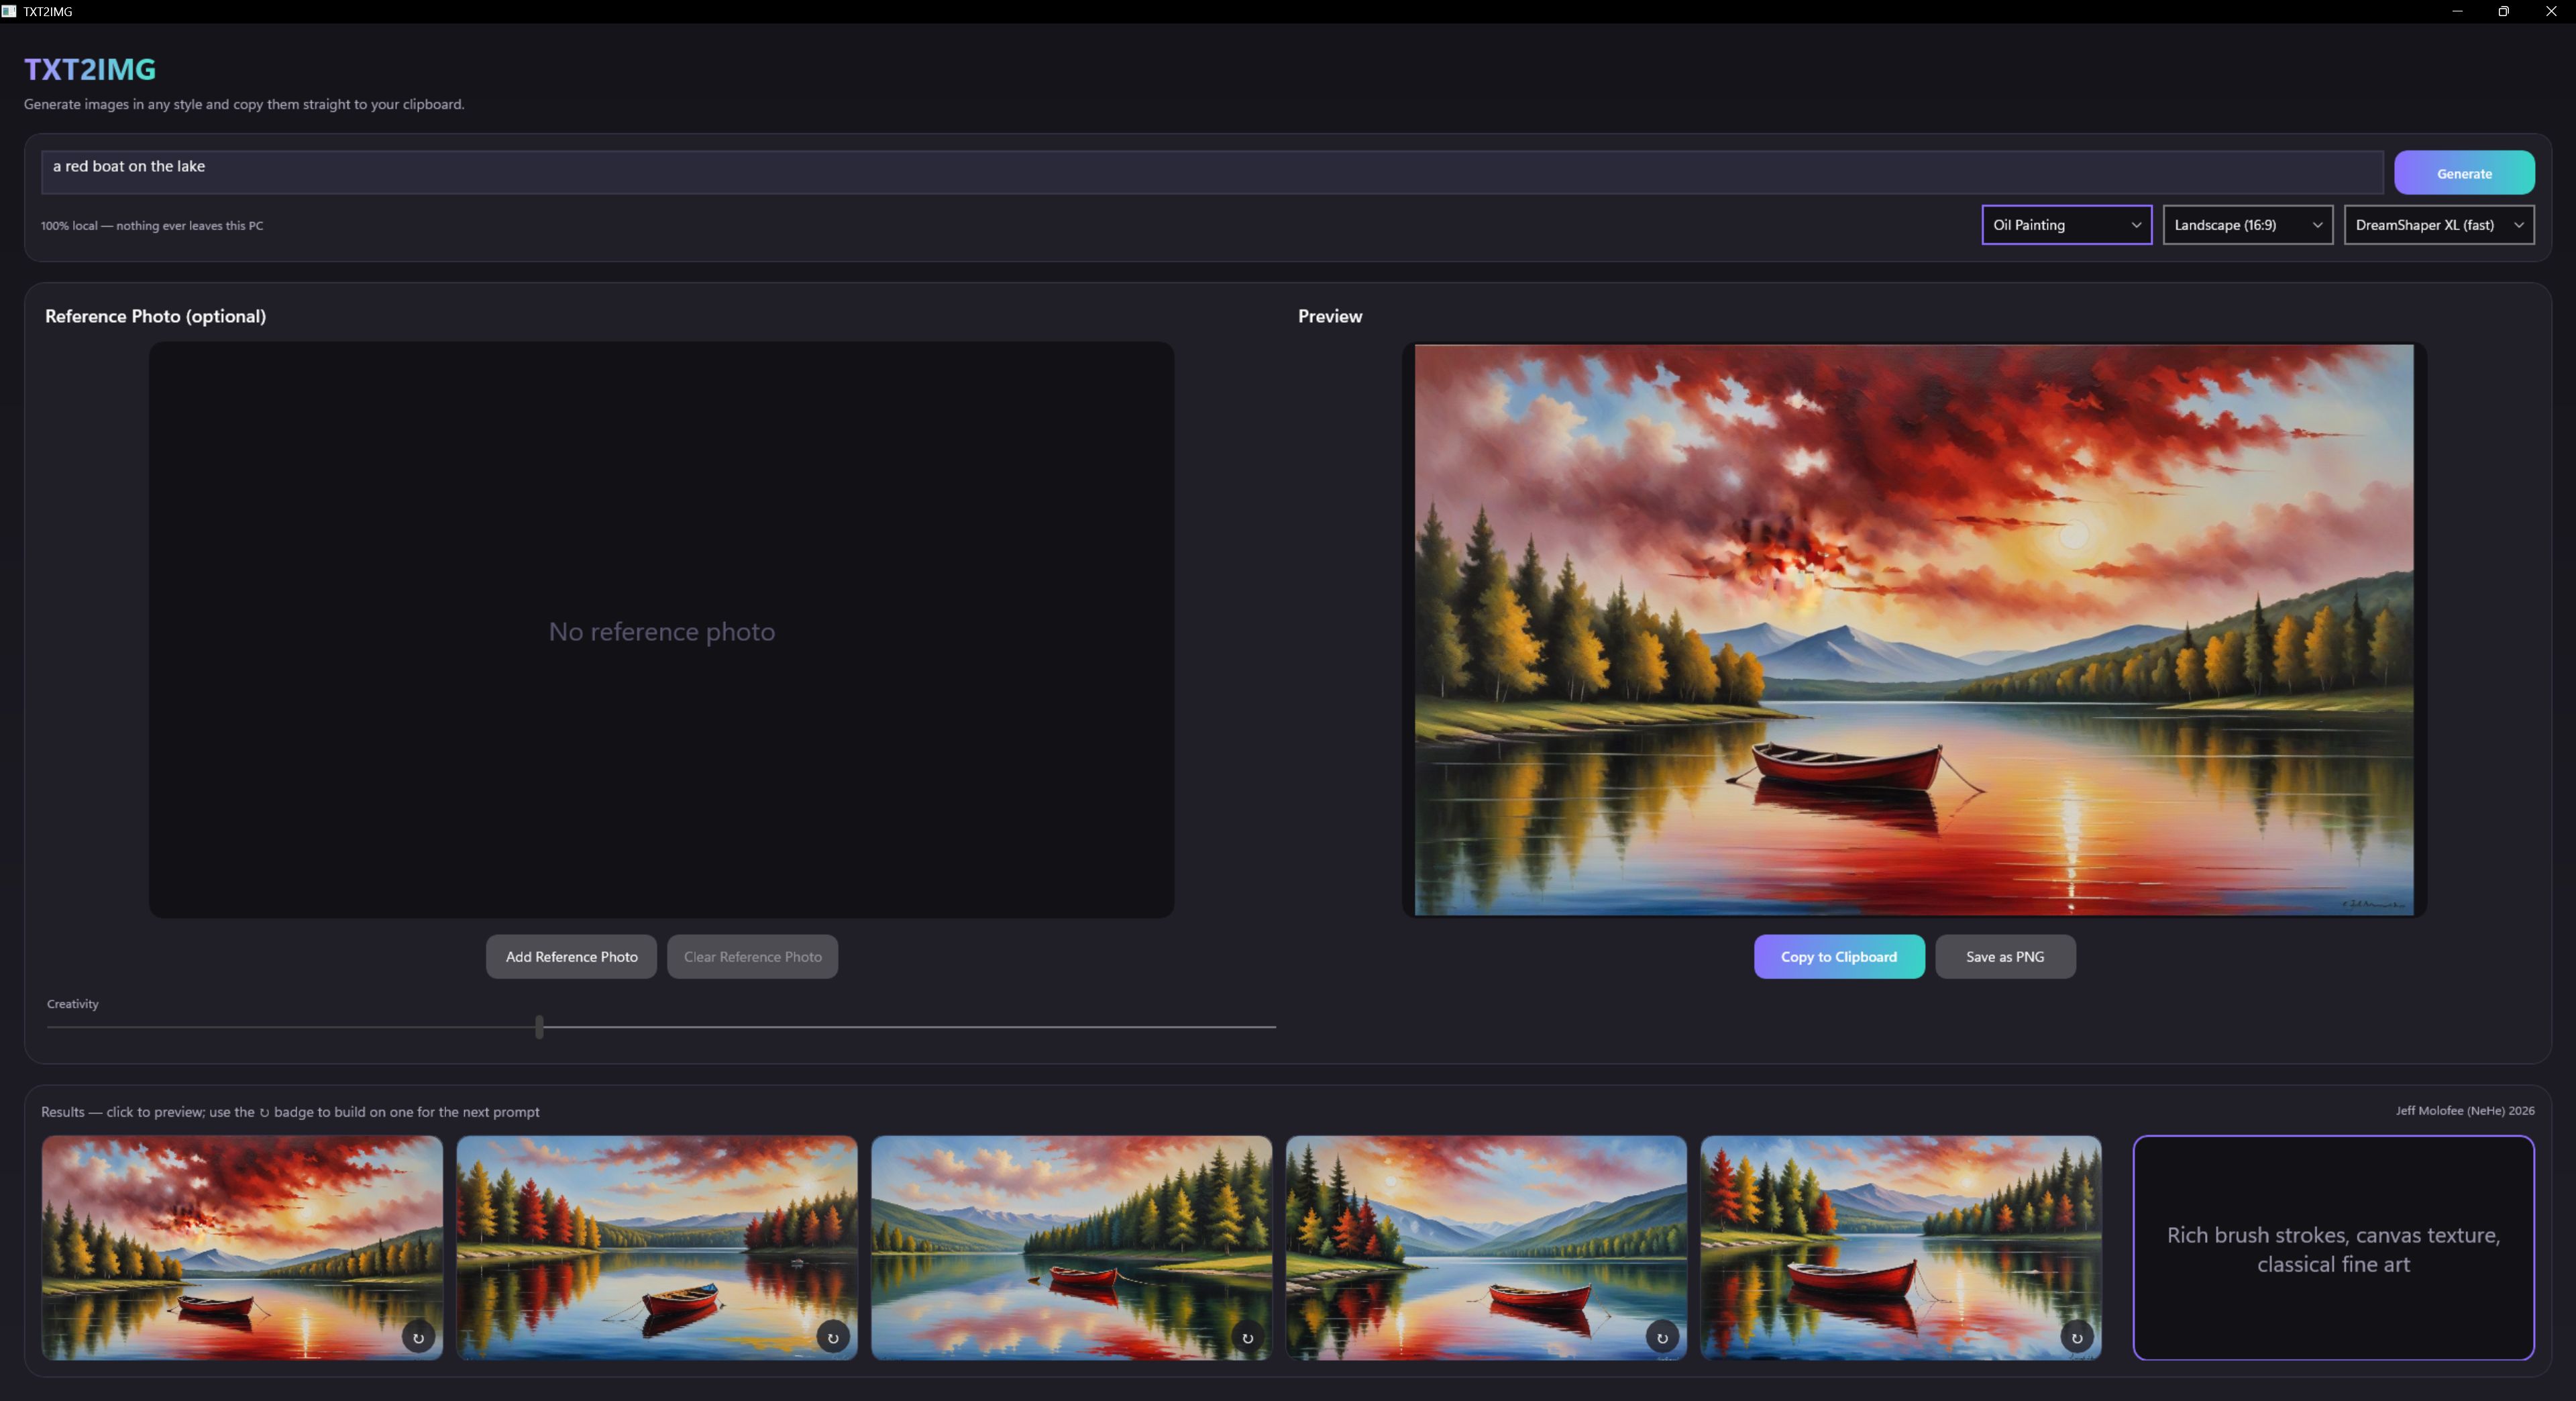The image size is (2576, 1401).
Task: Click the build-on badge on the fifth result thumbnail
Action: pos(2077,1337)
